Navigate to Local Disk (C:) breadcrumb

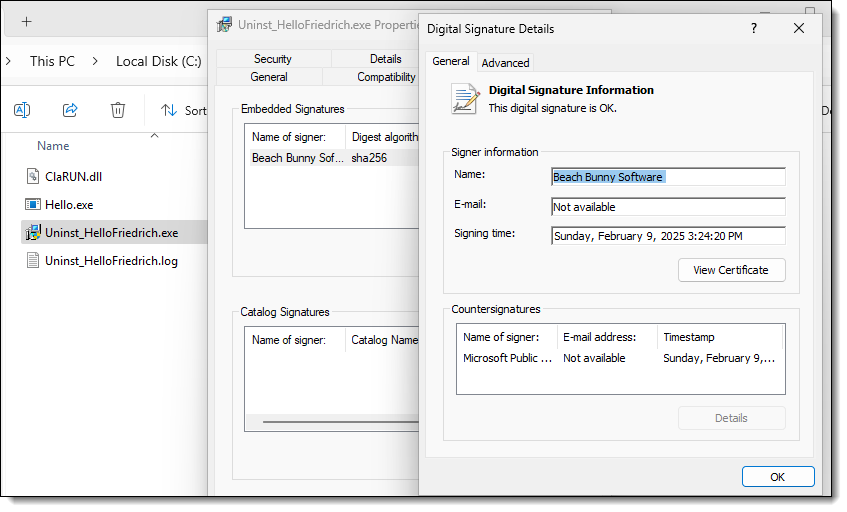coord(159,61)
